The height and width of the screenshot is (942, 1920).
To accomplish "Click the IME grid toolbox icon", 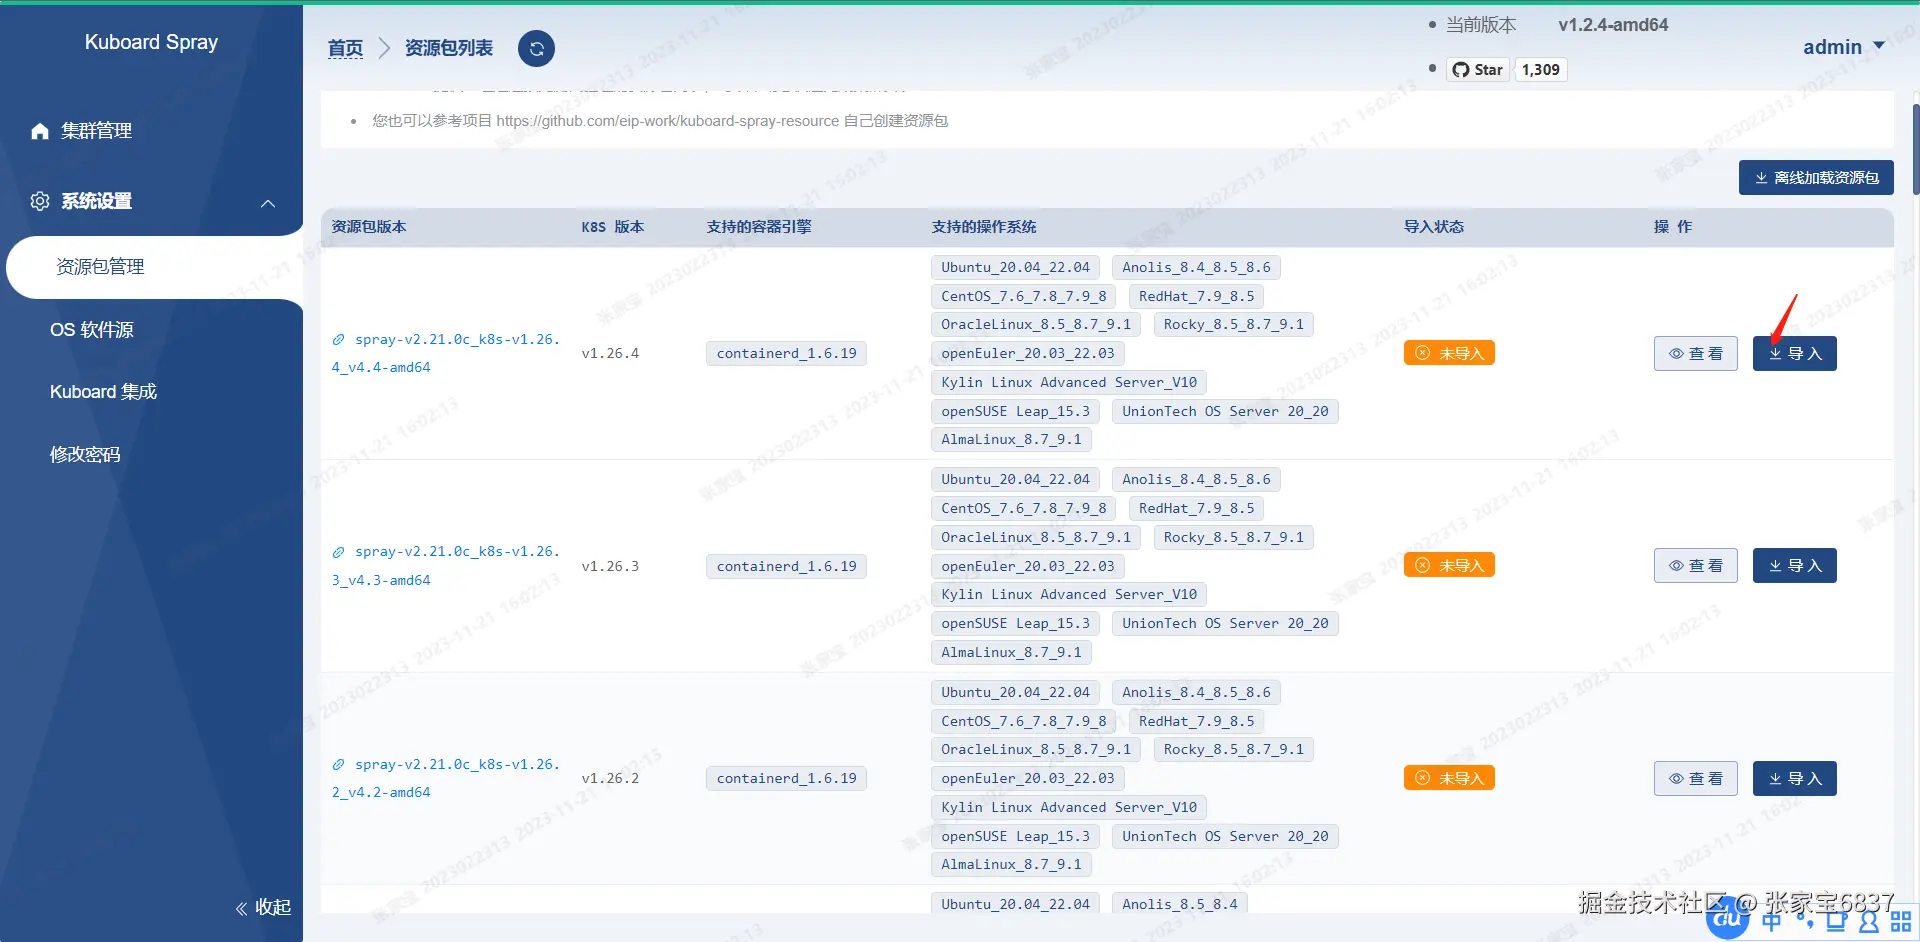I will click(x=1901, y=921).
